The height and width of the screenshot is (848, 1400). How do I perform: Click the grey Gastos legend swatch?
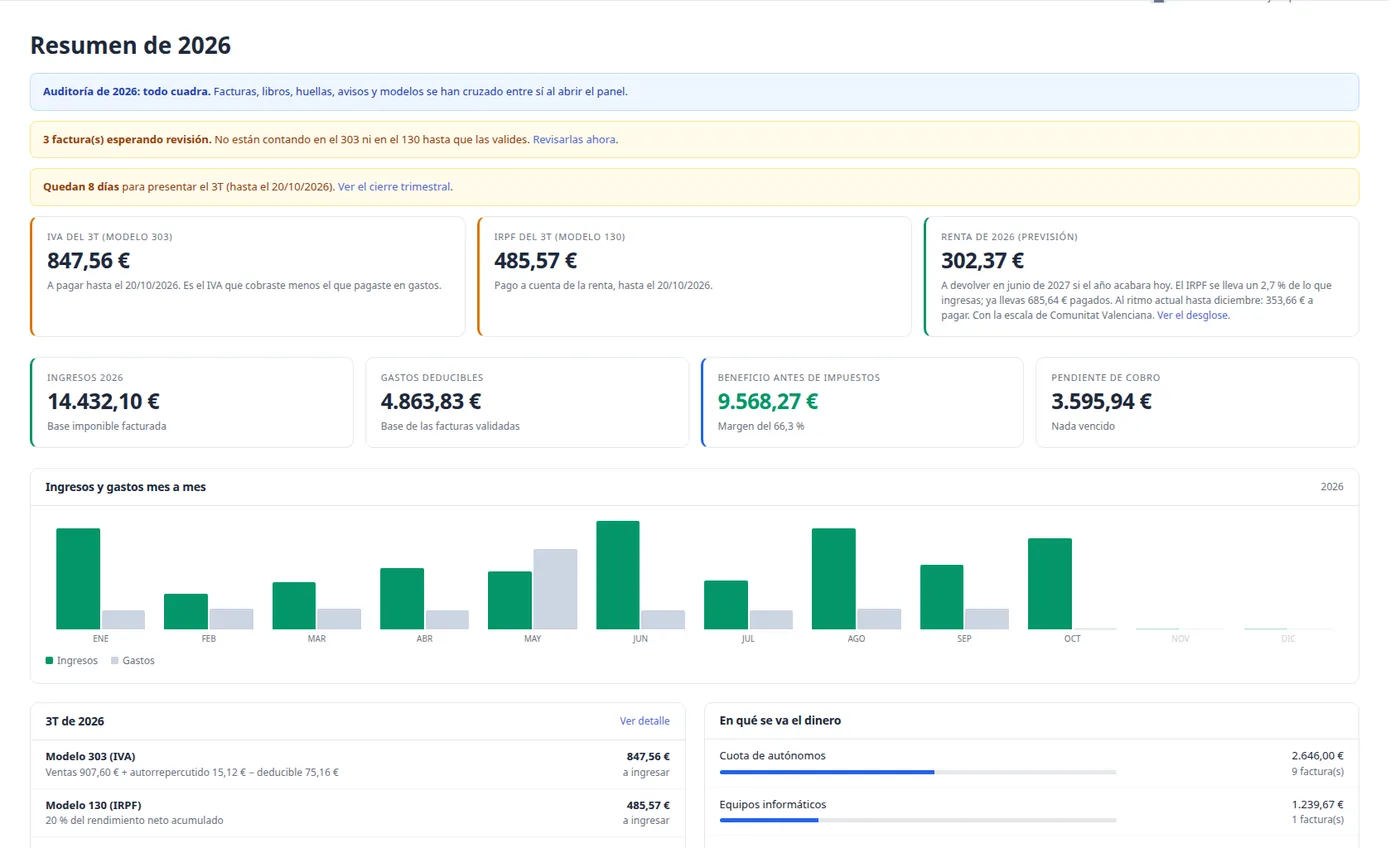tap(114, 661)
